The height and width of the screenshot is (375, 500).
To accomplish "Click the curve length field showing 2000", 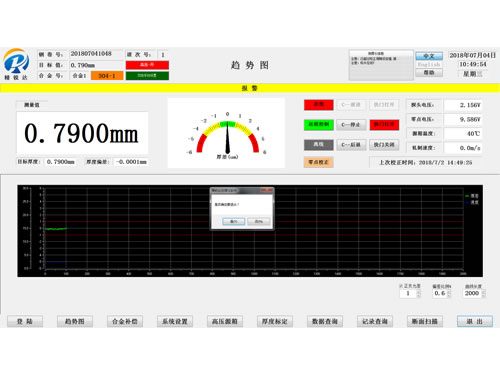I will coord(472,293).
